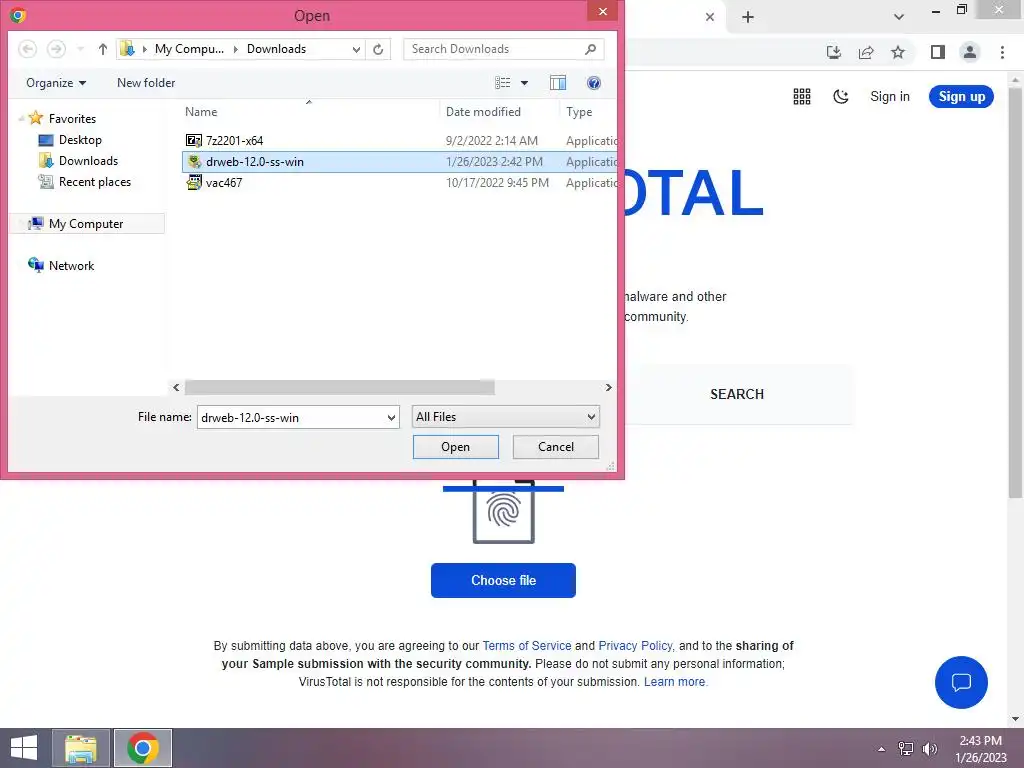The width and height of the screenshot is (1024, 768).
Task: Open the Privacy Policy link
Action: [x=635, y=646]
